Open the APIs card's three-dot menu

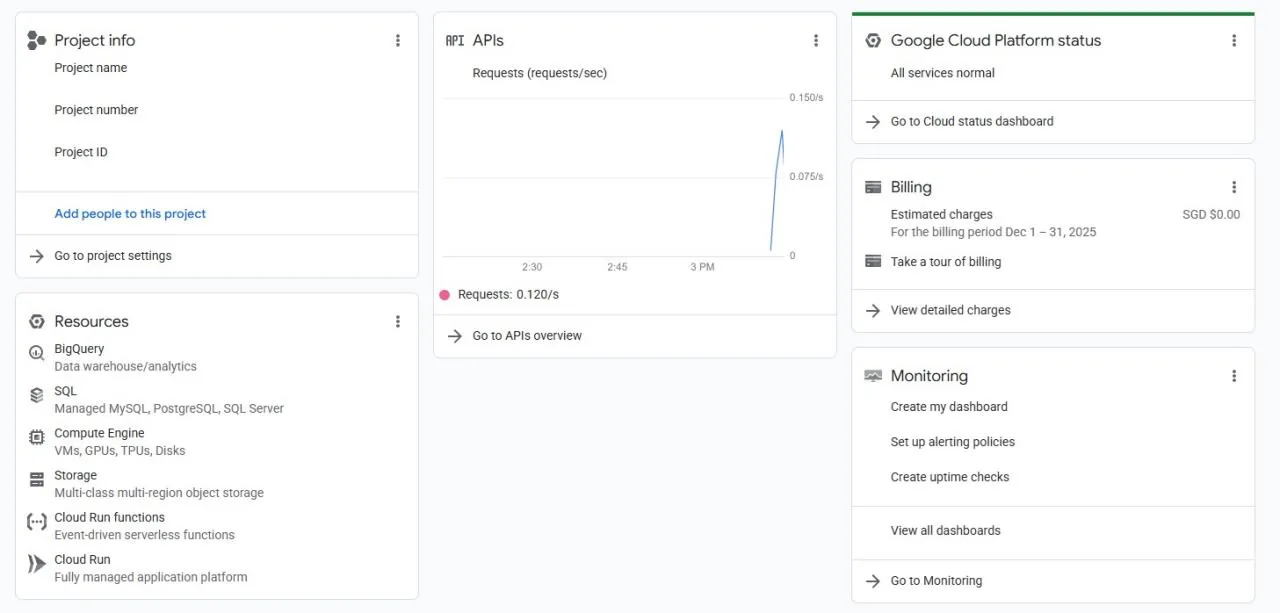[x=816, y=41]
